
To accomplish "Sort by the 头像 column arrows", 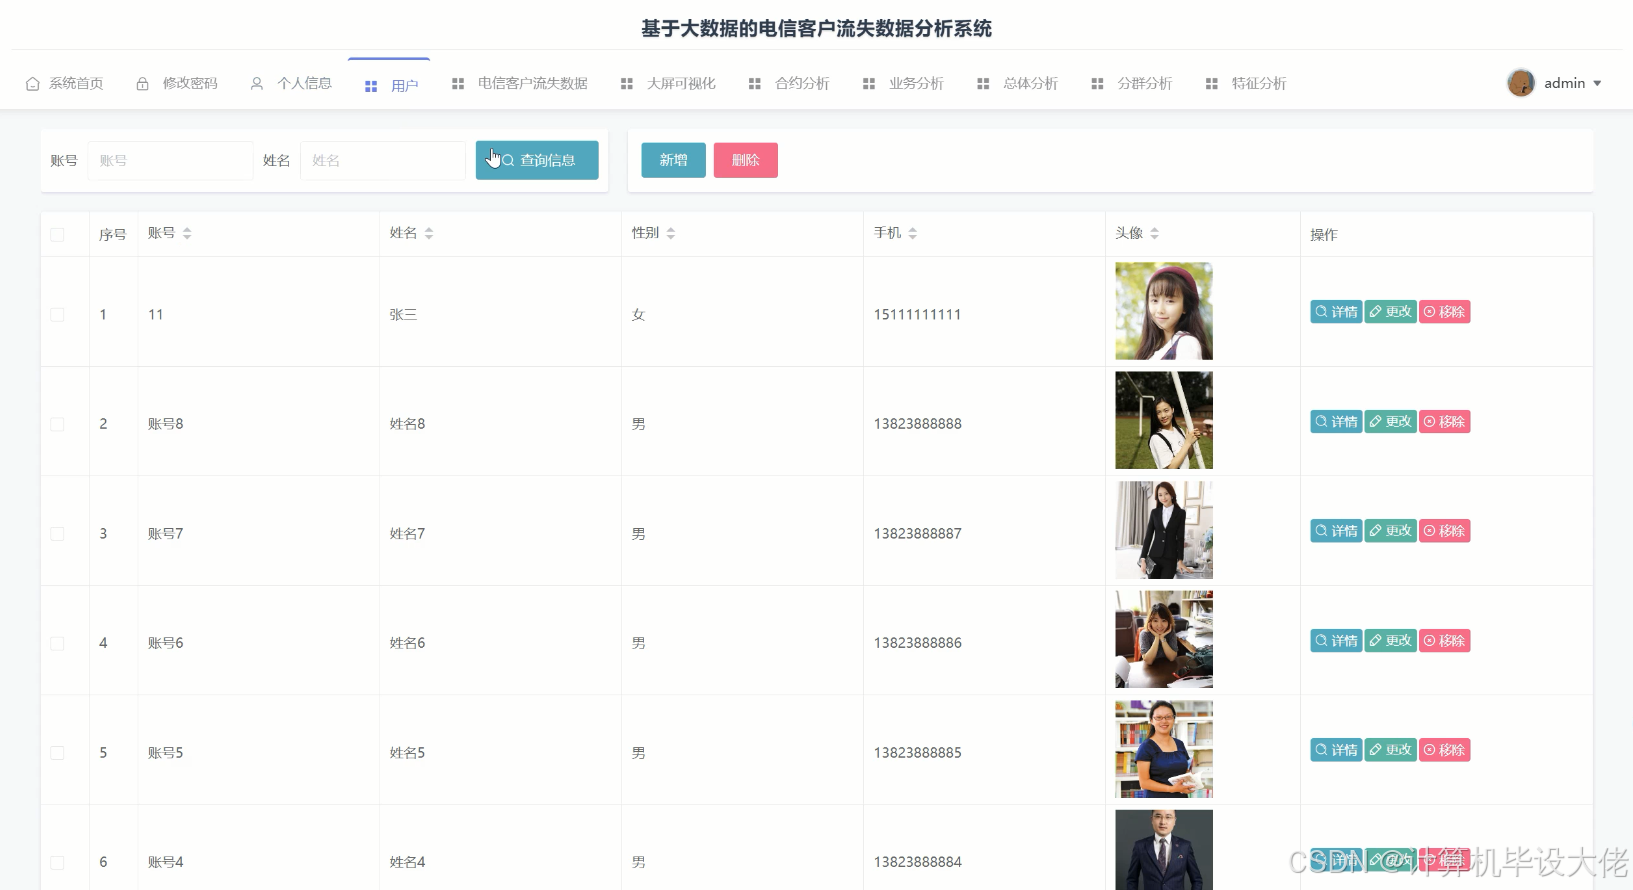I will 1155,233.
